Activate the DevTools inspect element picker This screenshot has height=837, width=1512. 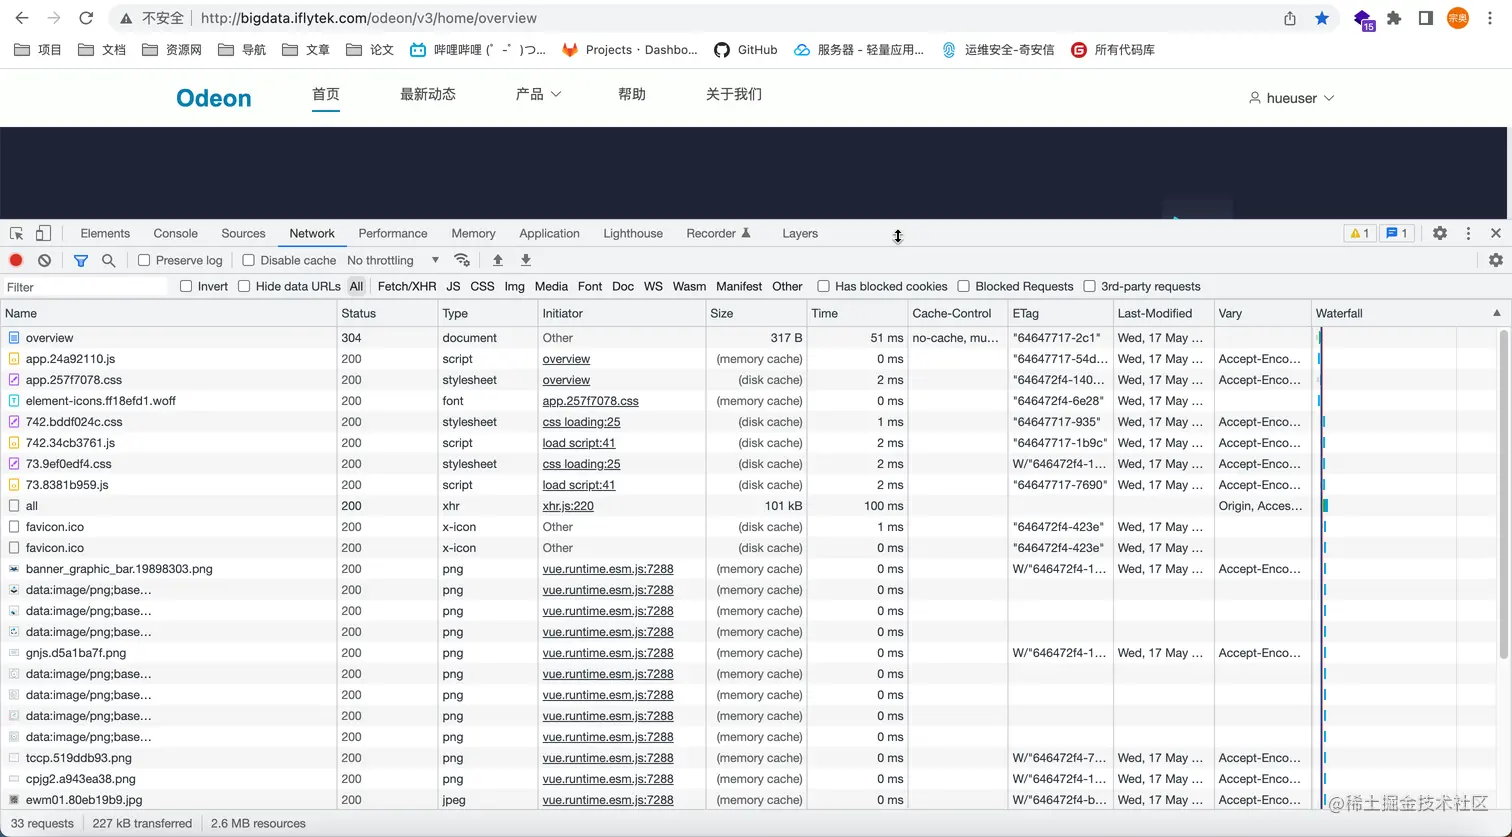click(x=16, y=233)
